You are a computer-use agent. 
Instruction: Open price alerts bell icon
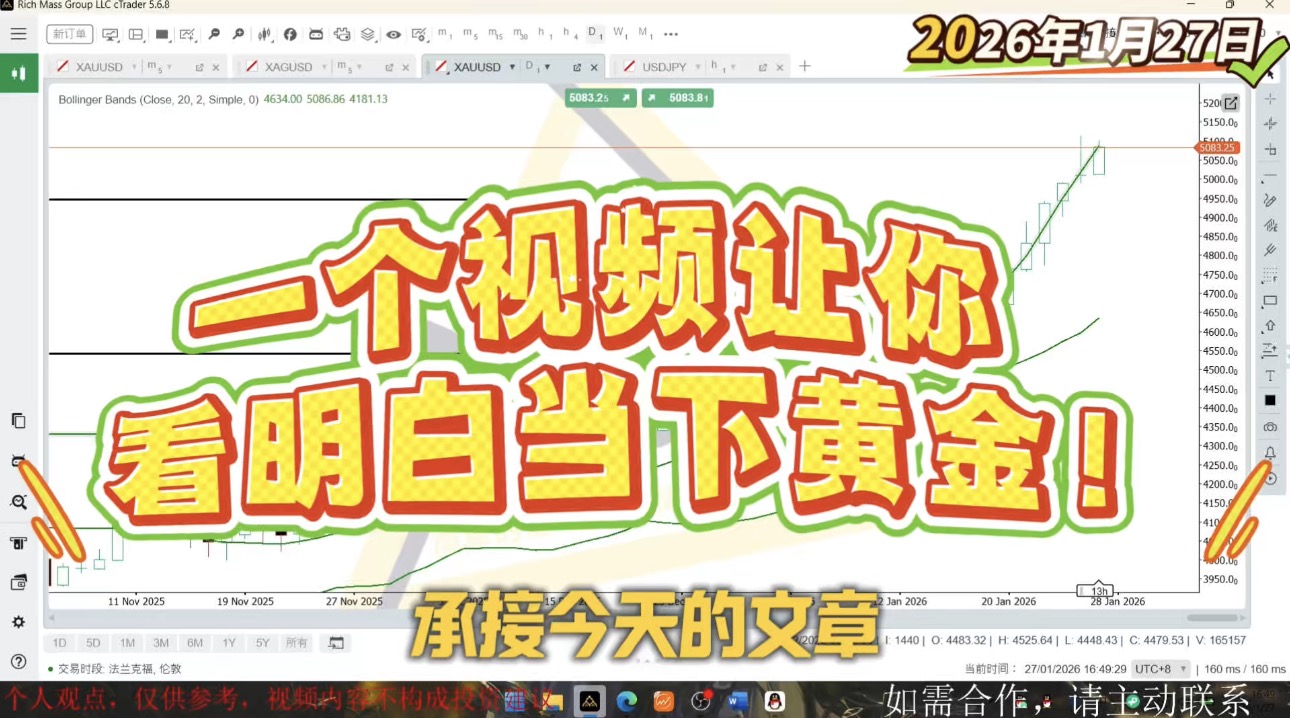[1270, 453]
